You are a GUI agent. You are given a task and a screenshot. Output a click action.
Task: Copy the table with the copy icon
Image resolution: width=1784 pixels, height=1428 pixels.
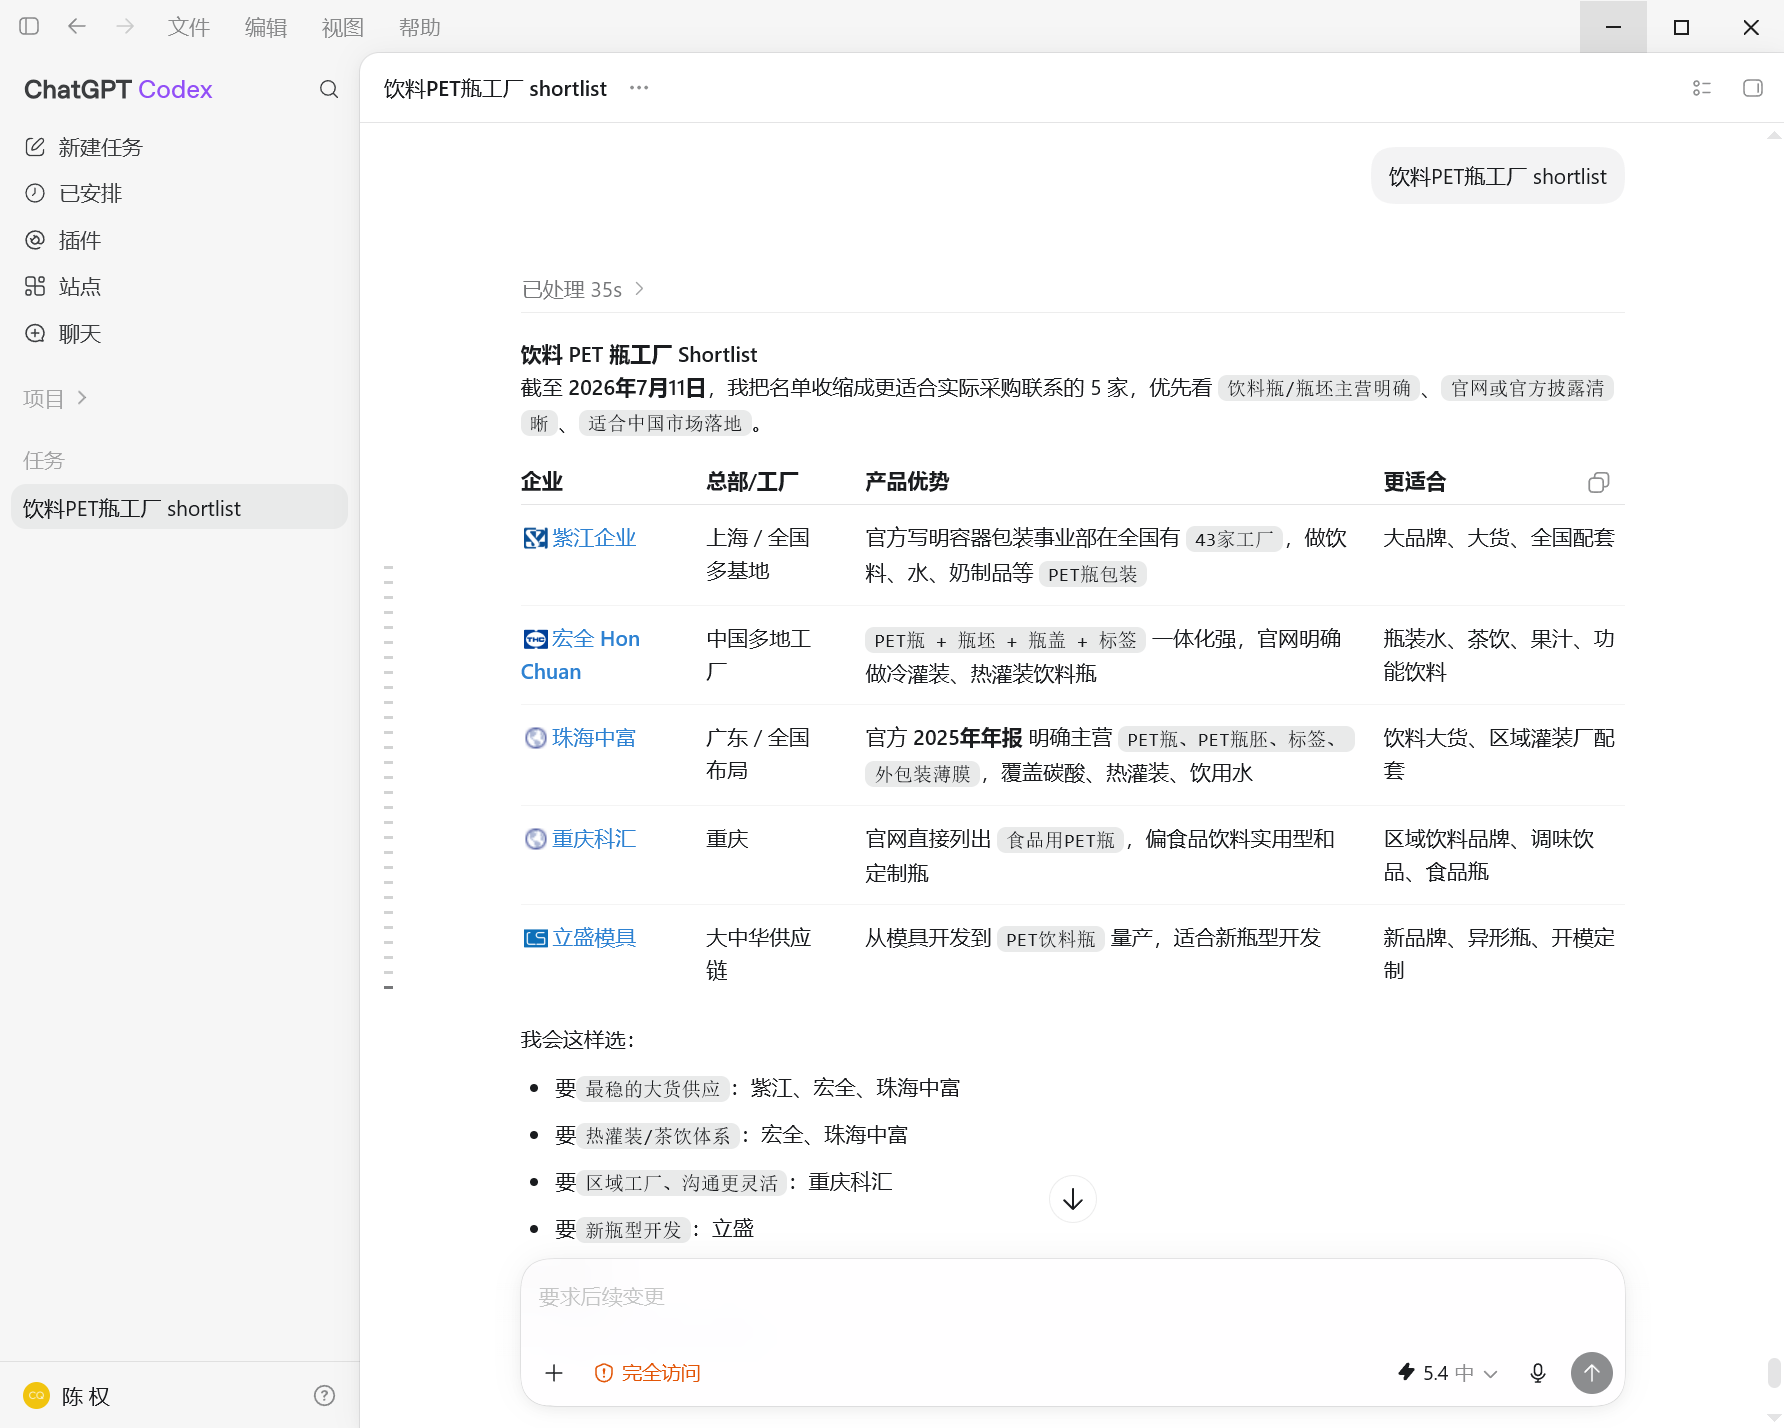click(x=1599, y=482)
